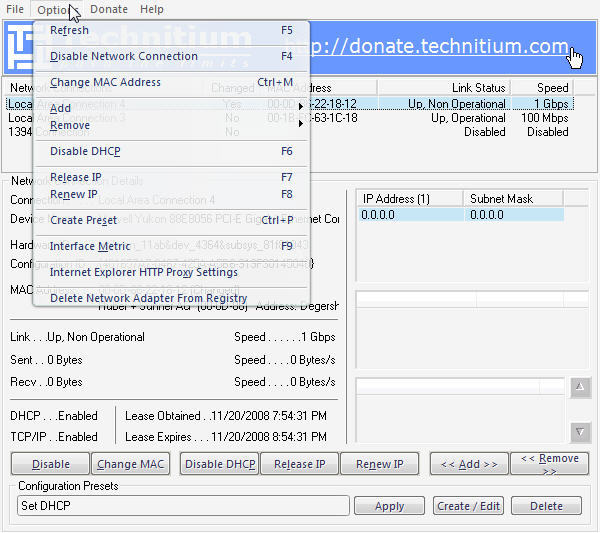Choose Renew IP from the menu
The image size is (600, 533).
[x=171, y=194]
